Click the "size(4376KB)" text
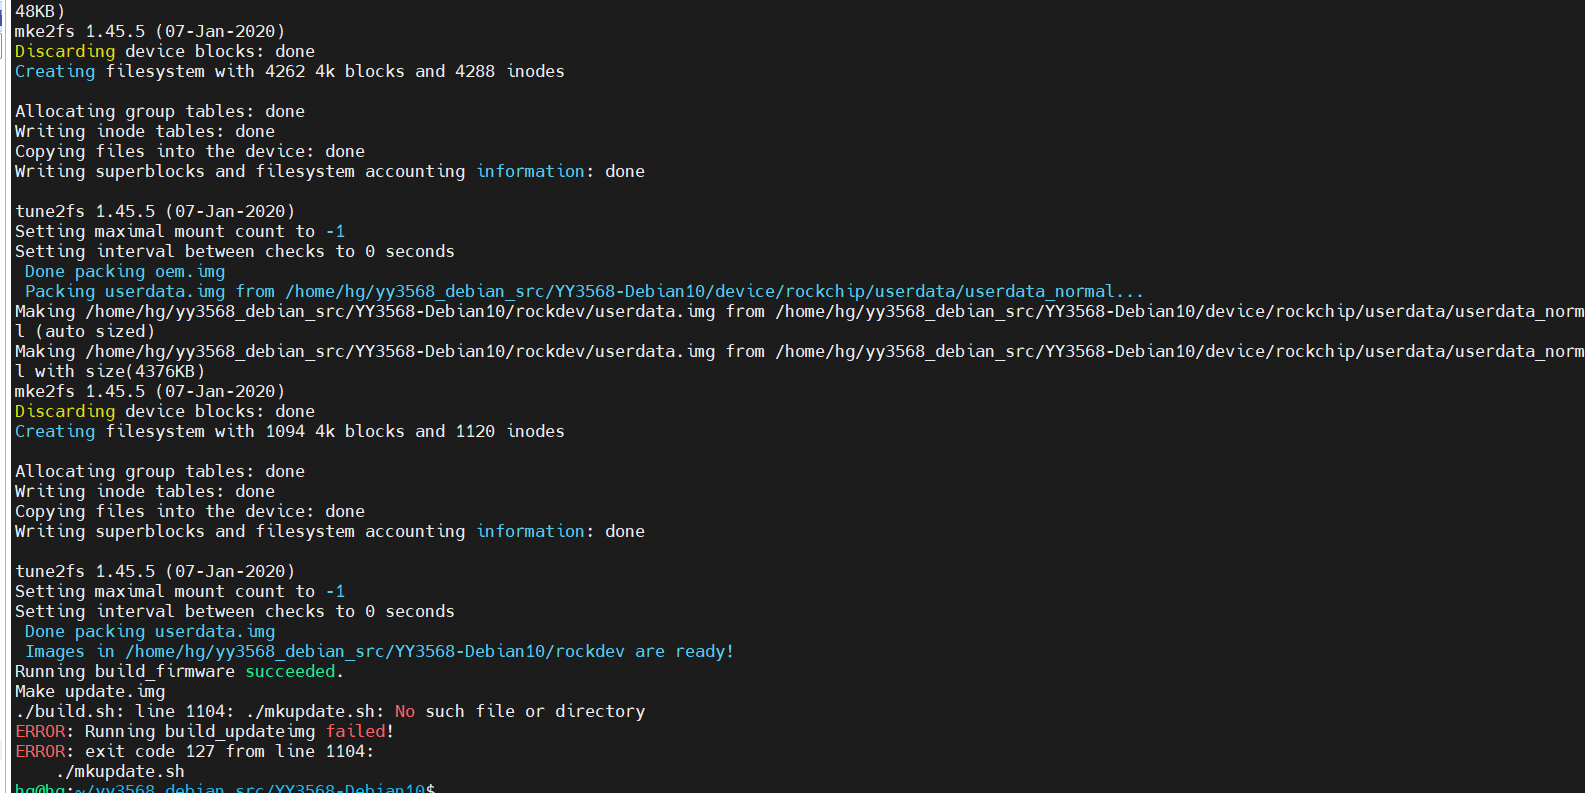 [x=145, y=371]
